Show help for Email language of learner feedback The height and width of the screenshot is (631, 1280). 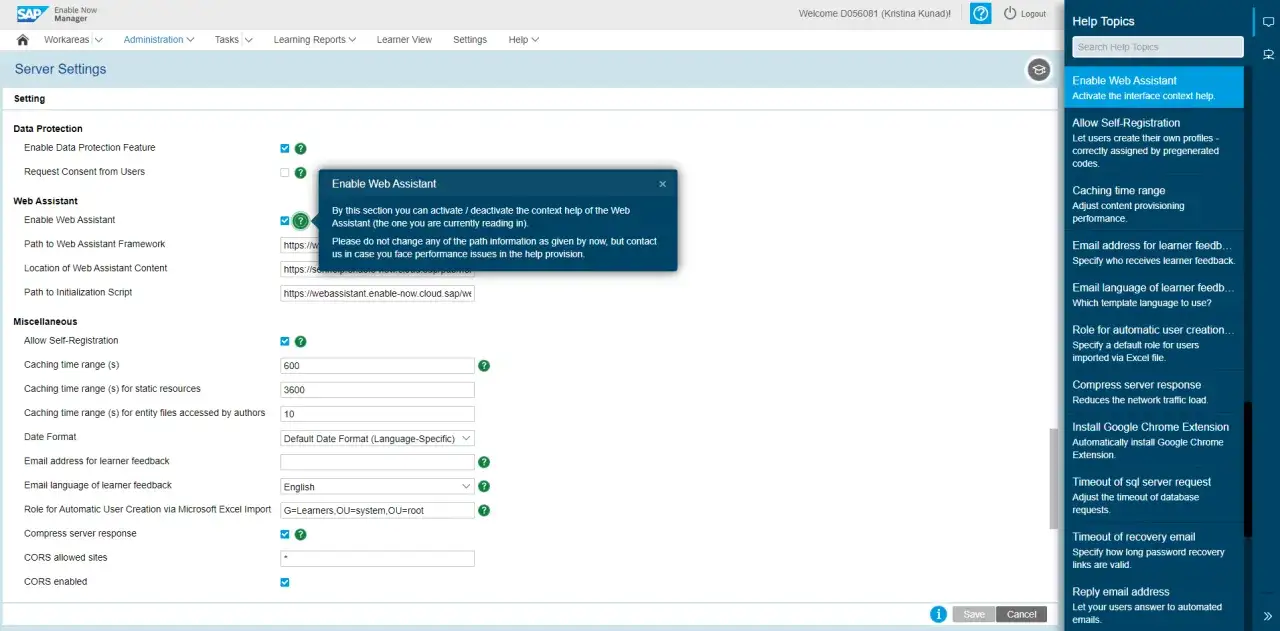point(484,486)
